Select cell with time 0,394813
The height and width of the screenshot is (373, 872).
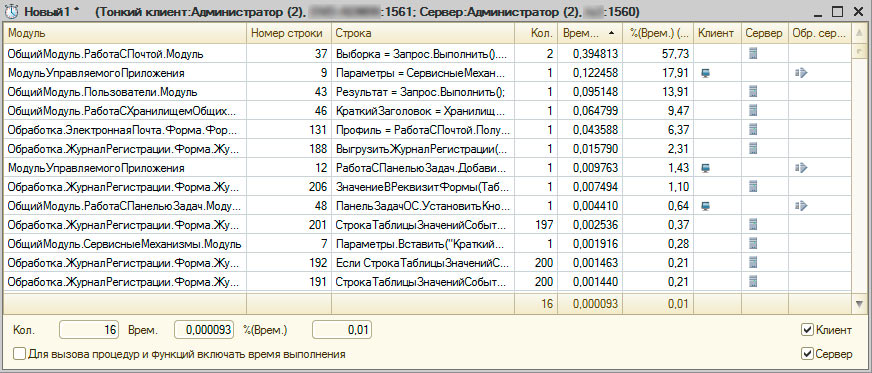click(590, 54)
